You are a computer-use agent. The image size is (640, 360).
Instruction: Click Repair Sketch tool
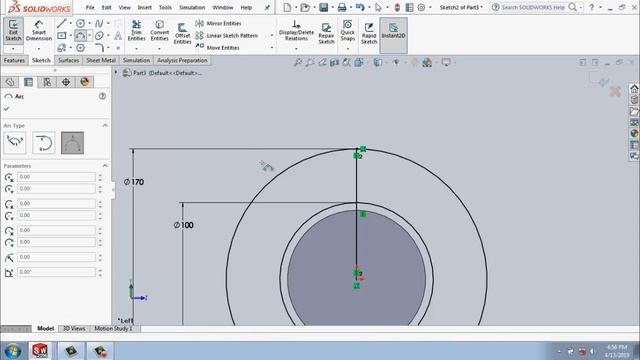tap(326, 33)
